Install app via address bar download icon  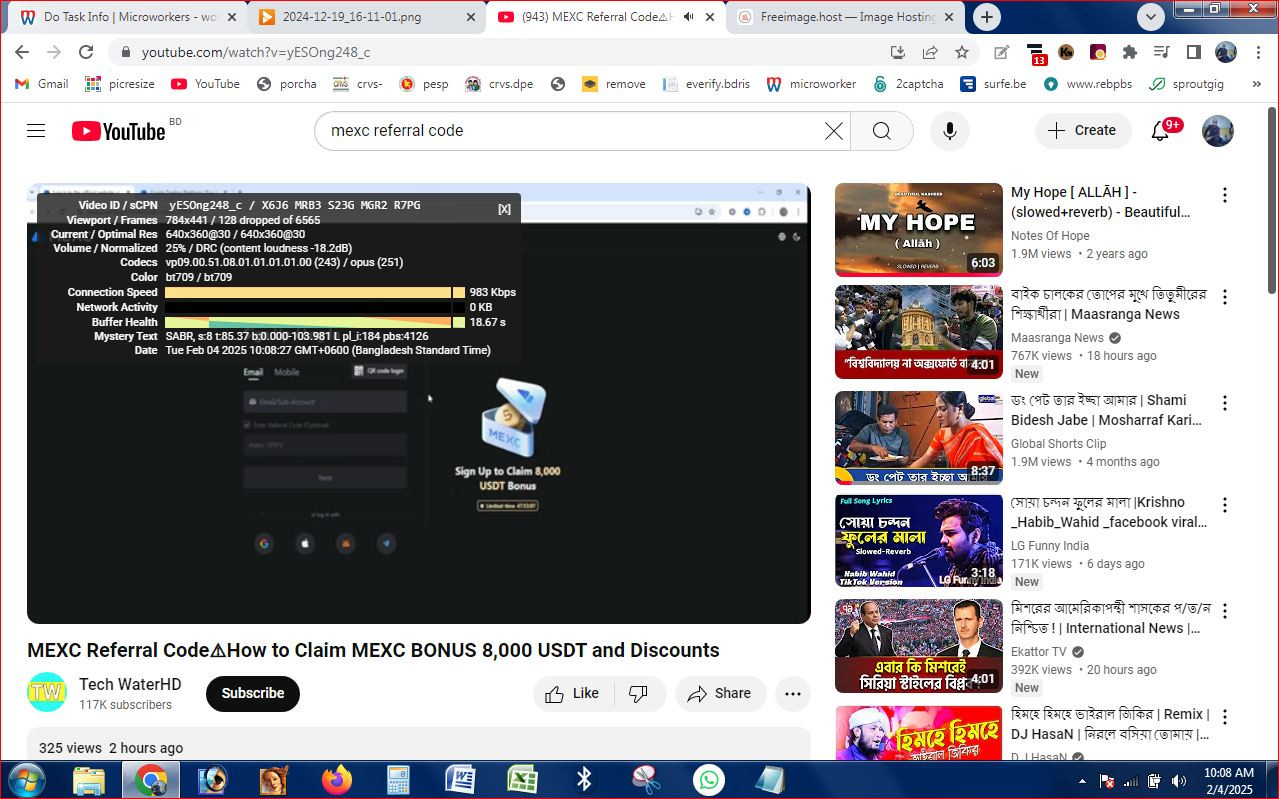click(x=898, y=52)
